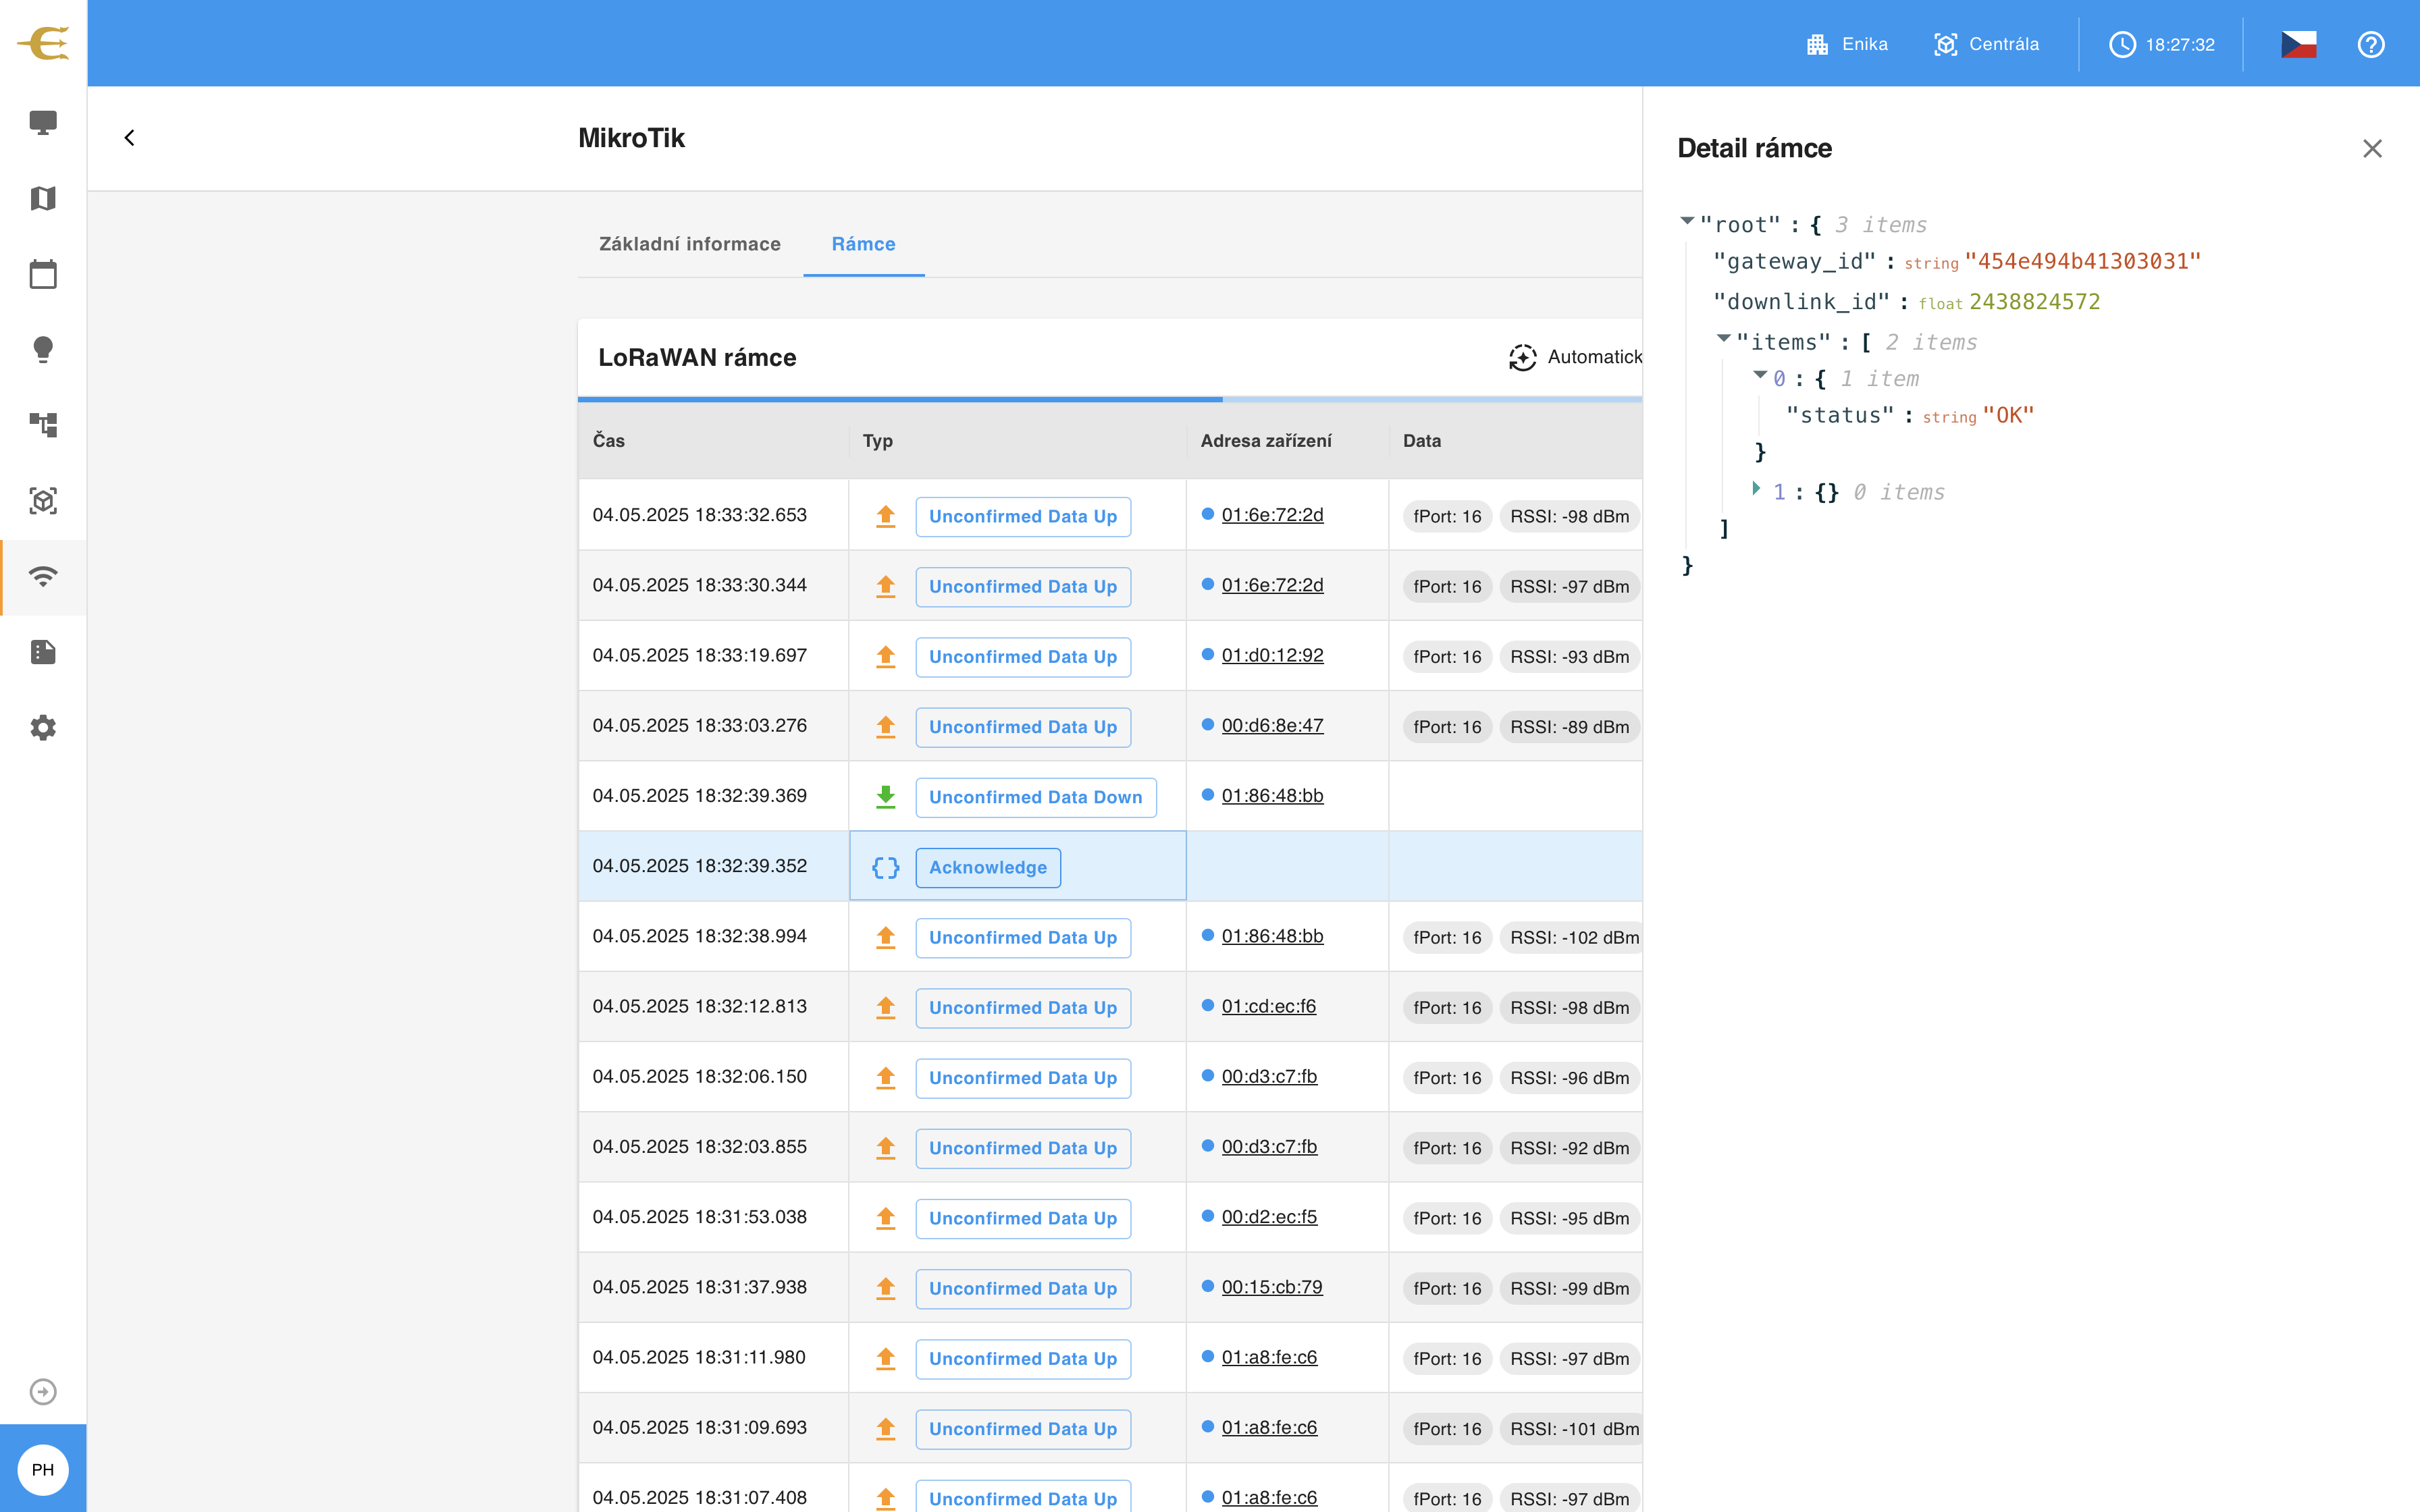Click the help question mark icon
This screenshot has width=2420, height=1512.
(x=2371, y=44)
